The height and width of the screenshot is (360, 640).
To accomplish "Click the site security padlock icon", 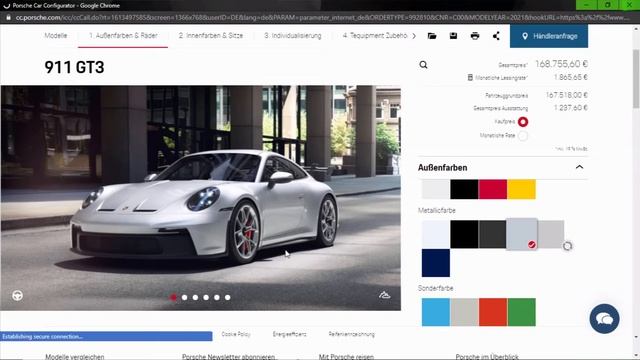I will [8, 18].
